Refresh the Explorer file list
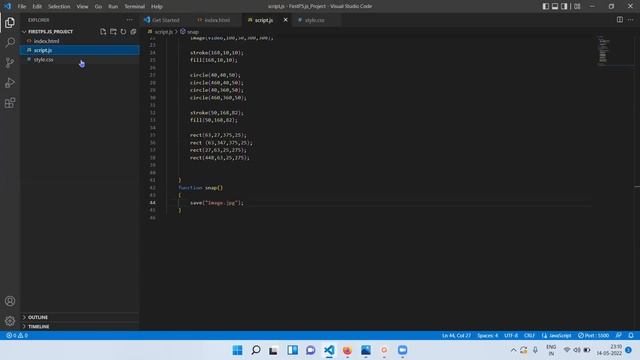The height and width of the screenshot is (360, 640). (x=123, y=31)
